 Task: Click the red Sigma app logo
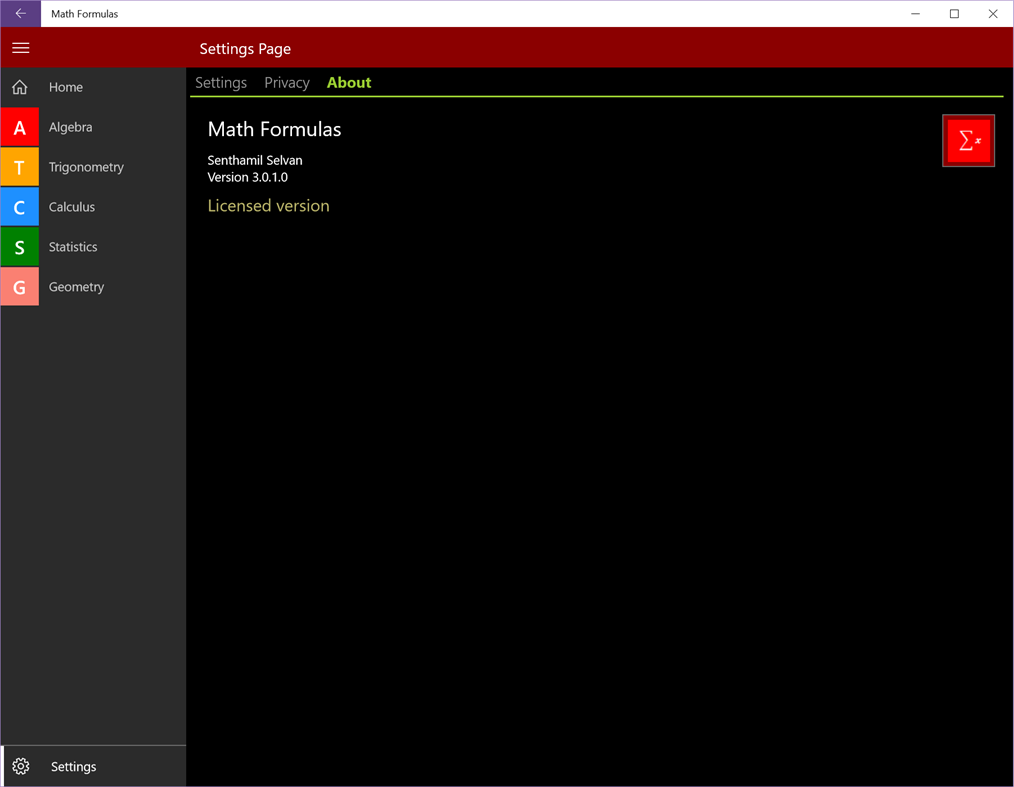click(x=968, y=140)
